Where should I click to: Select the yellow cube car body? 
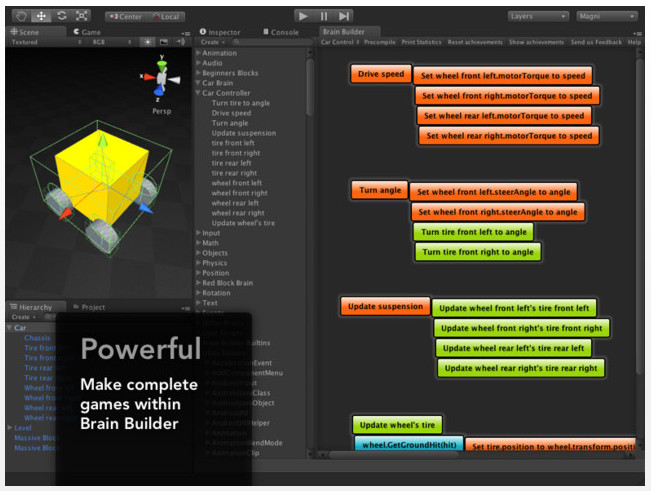[102, 176]
